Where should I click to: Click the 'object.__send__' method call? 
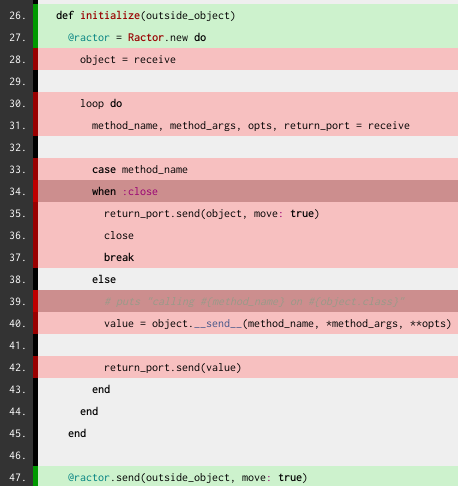click(x=197, y=324)
